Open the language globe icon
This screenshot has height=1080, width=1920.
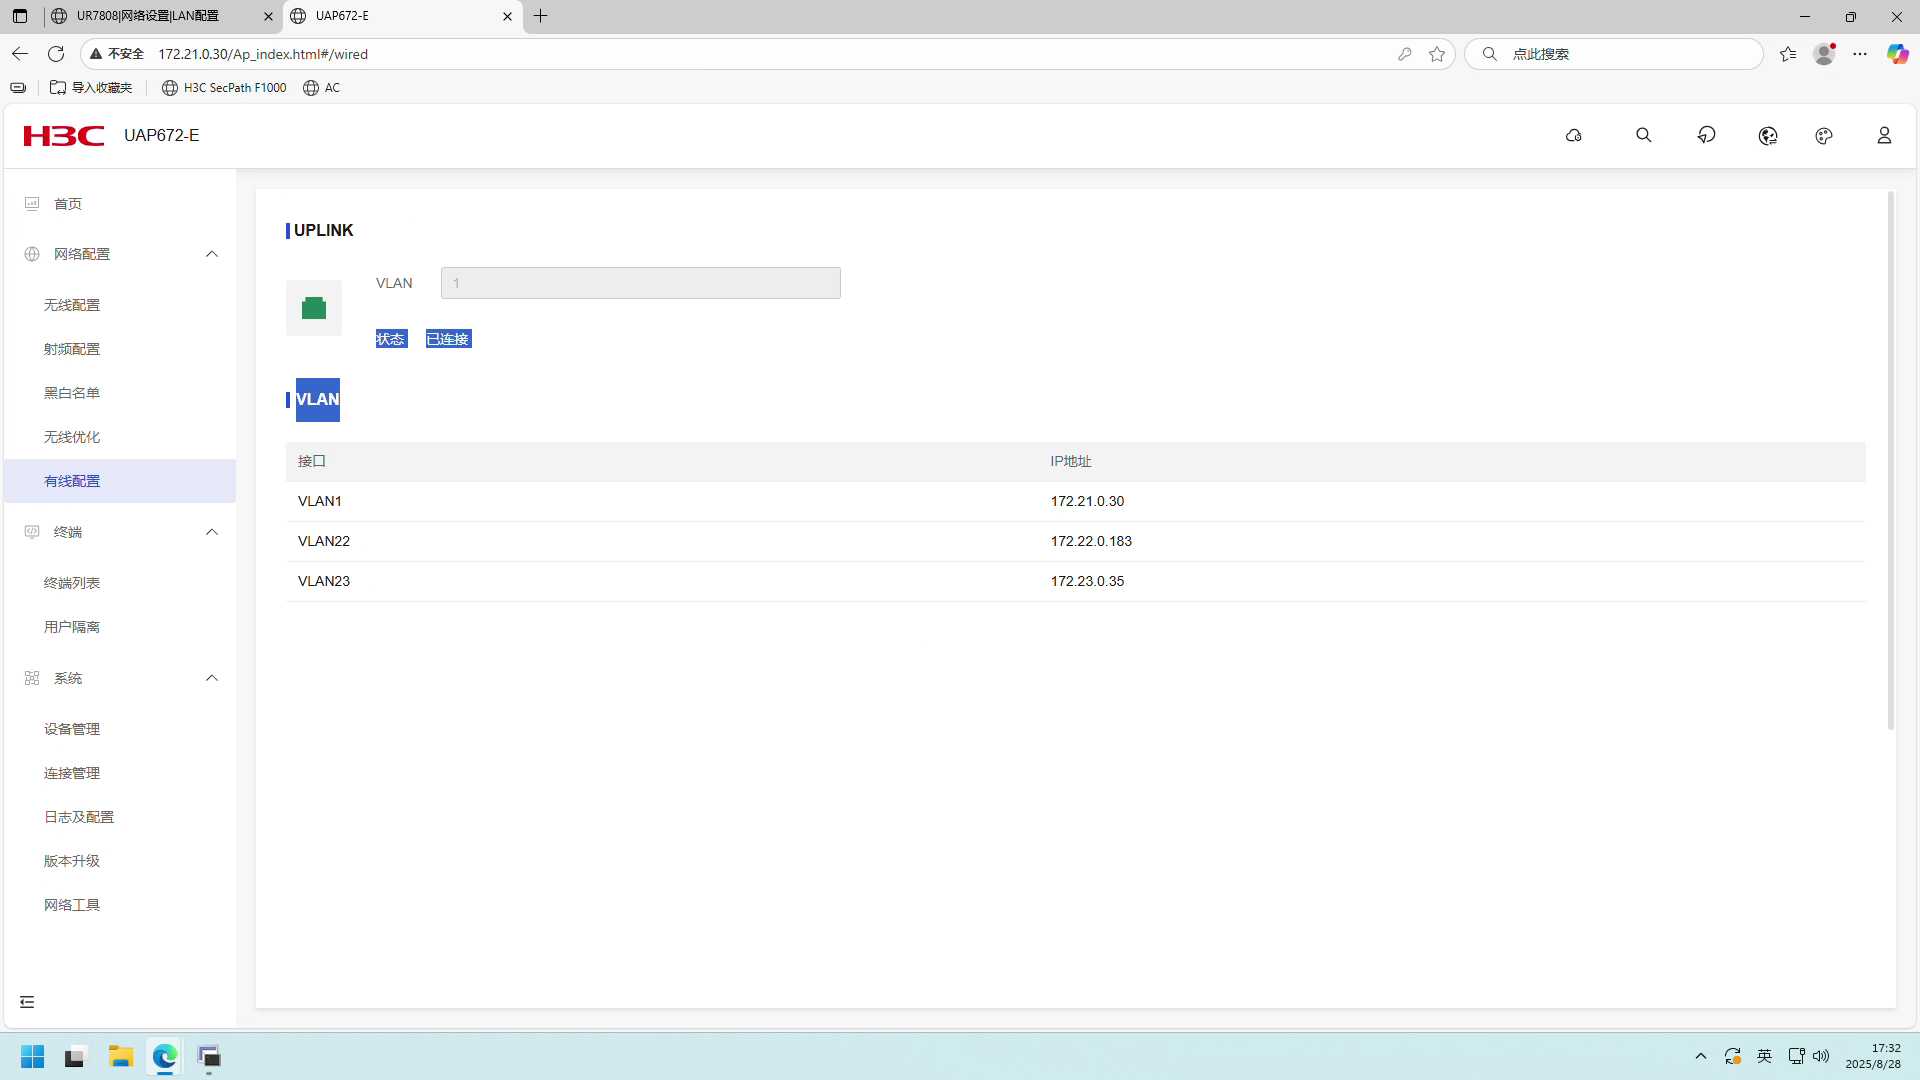(x=1767, y=136)
